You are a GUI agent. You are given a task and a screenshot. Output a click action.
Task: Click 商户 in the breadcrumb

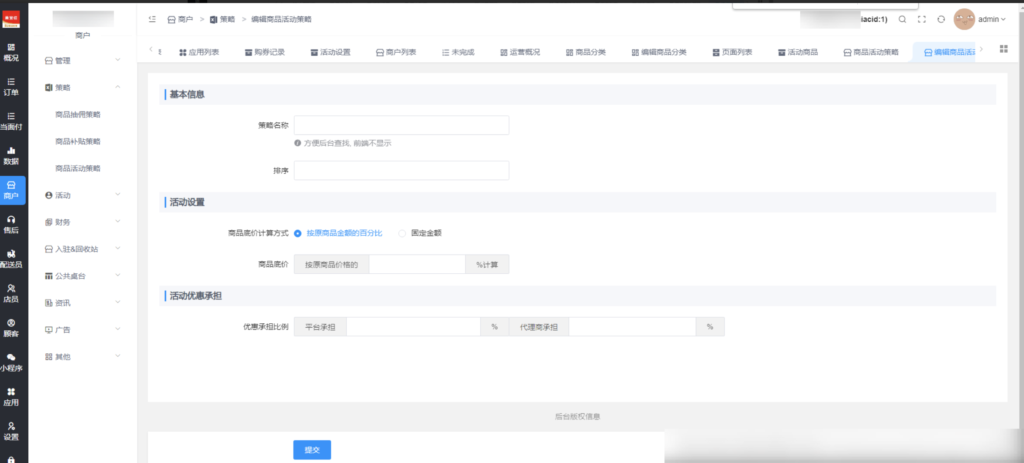coord(180,20)
